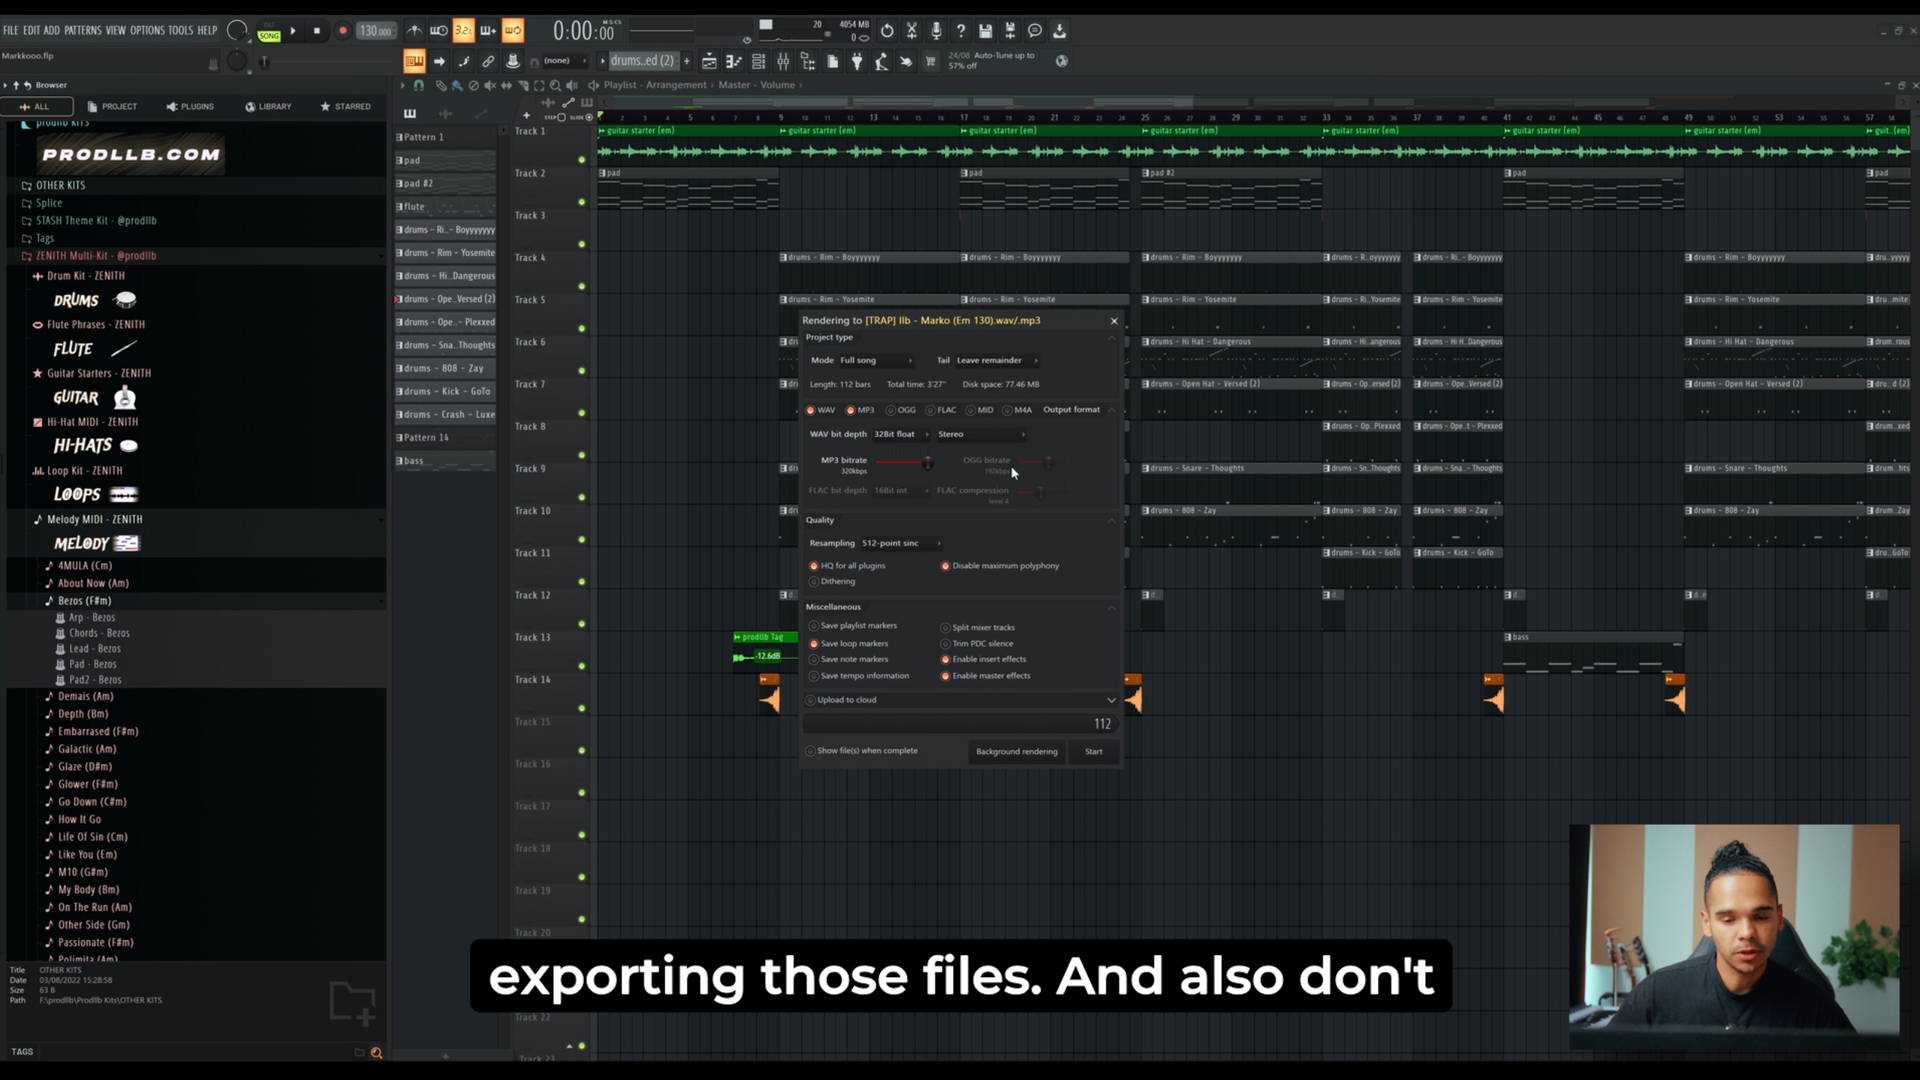This screenshot has height=1080, width=1920.
Task: Click the chat bubble icon in the top toolbar
Action: point(1035,31)
